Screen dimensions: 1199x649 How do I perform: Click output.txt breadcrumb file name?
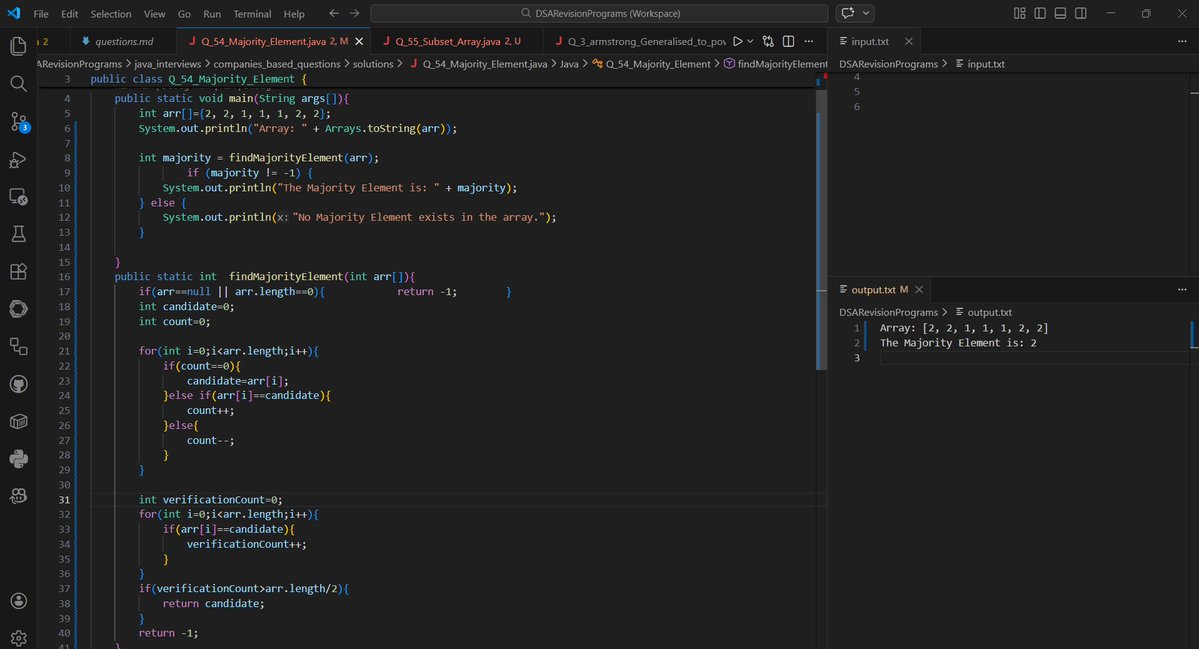point(989,313)
